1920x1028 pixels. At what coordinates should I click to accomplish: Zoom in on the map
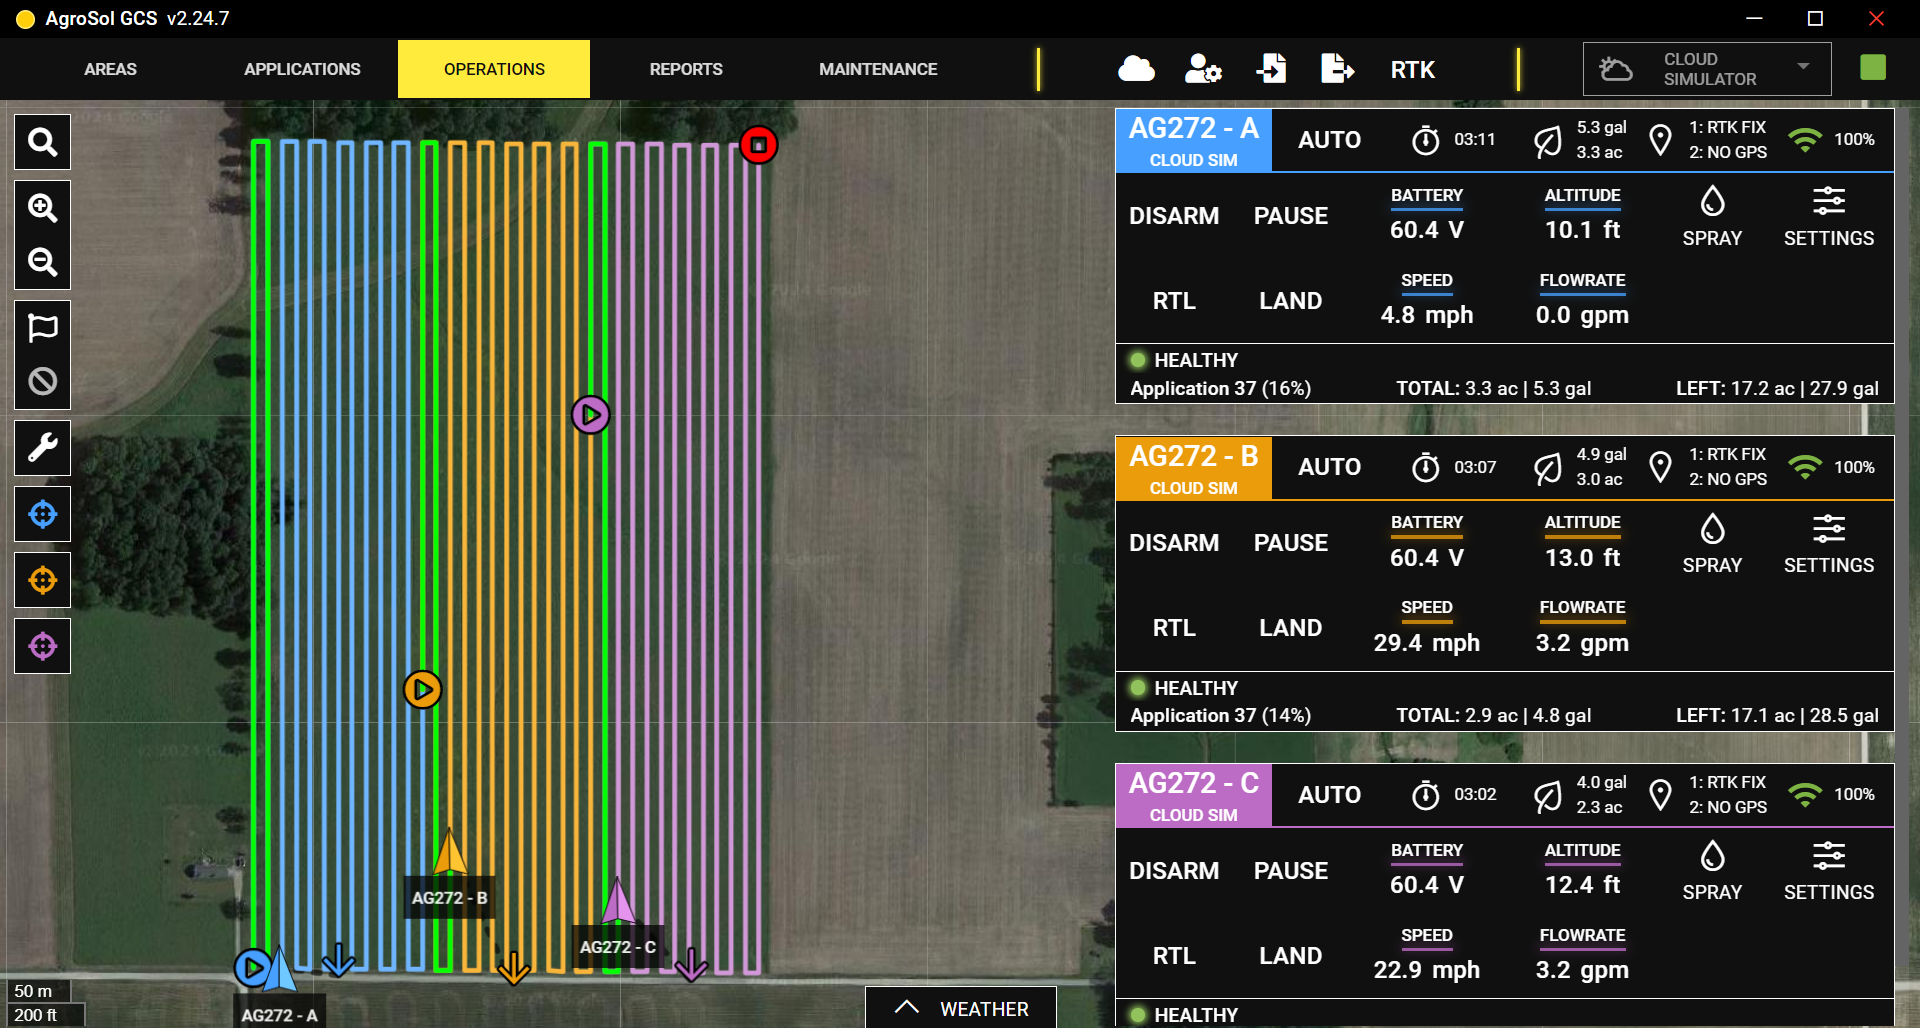tap(42, 208)
